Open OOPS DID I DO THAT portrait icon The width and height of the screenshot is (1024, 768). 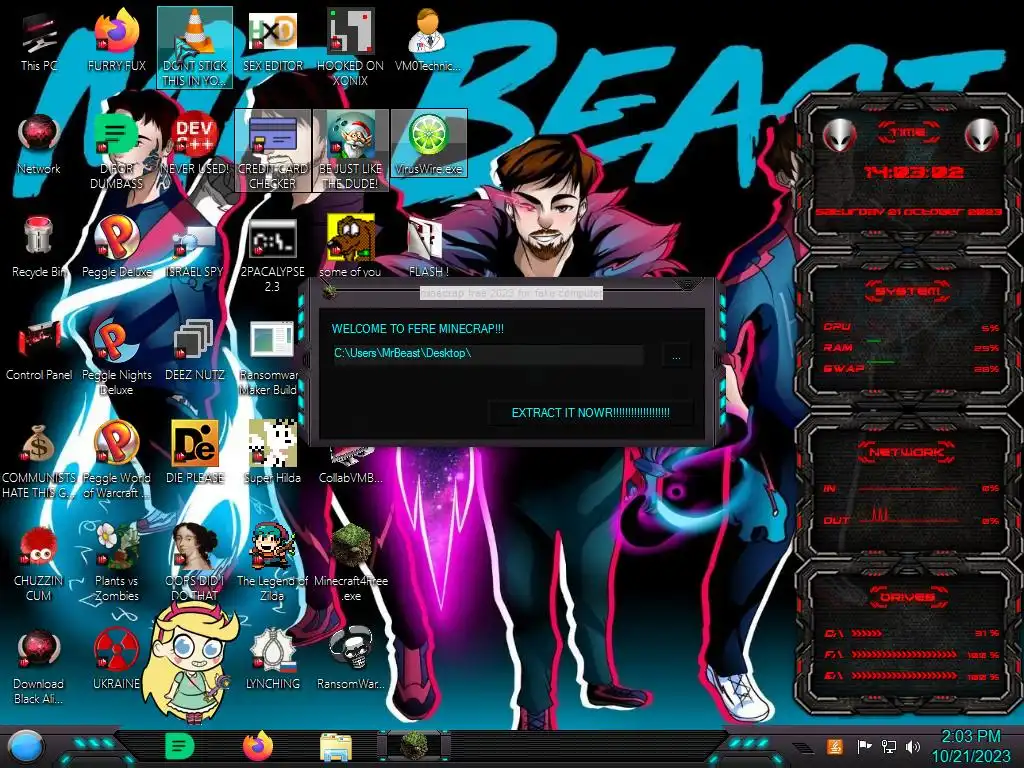[x=195, y=563]
